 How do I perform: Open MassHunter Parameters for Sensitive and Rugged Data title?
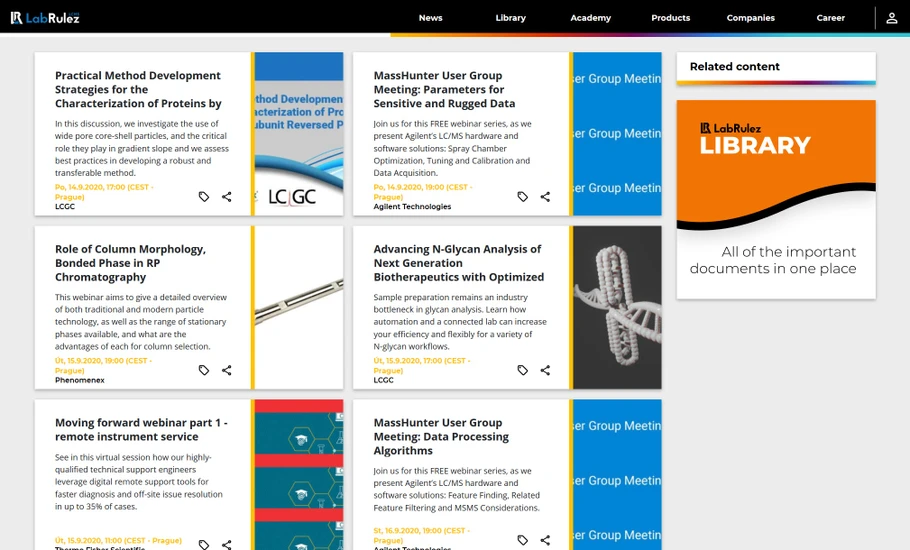pyautogui.click(x=444, y=89)
